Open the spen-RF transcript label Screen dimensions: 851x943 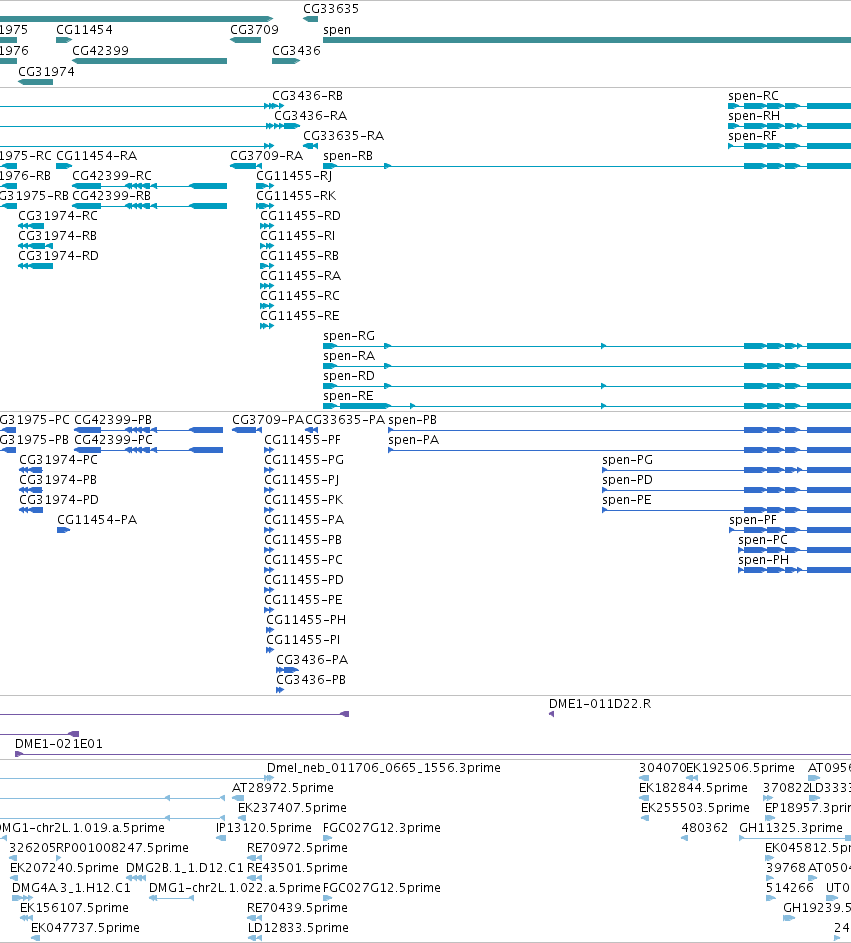tap(752, 137)
